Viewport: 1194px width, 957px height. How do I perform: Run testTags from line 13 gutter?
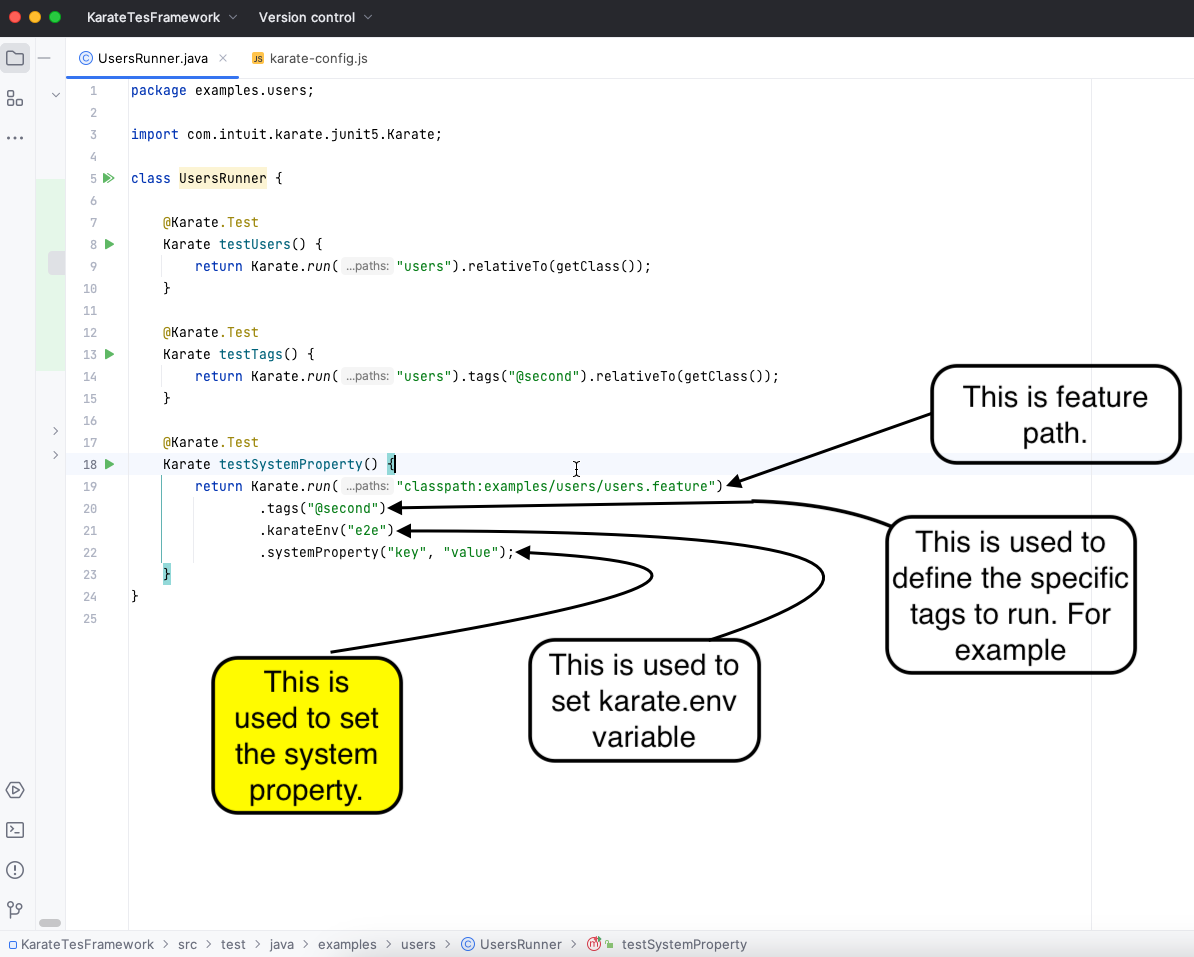109,354
